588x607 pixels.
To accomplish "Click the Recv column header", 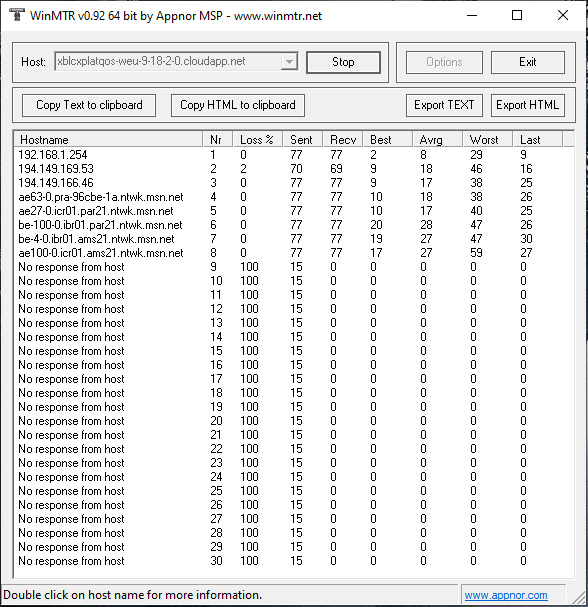I will pyautogui.click(x=343, y=140).
